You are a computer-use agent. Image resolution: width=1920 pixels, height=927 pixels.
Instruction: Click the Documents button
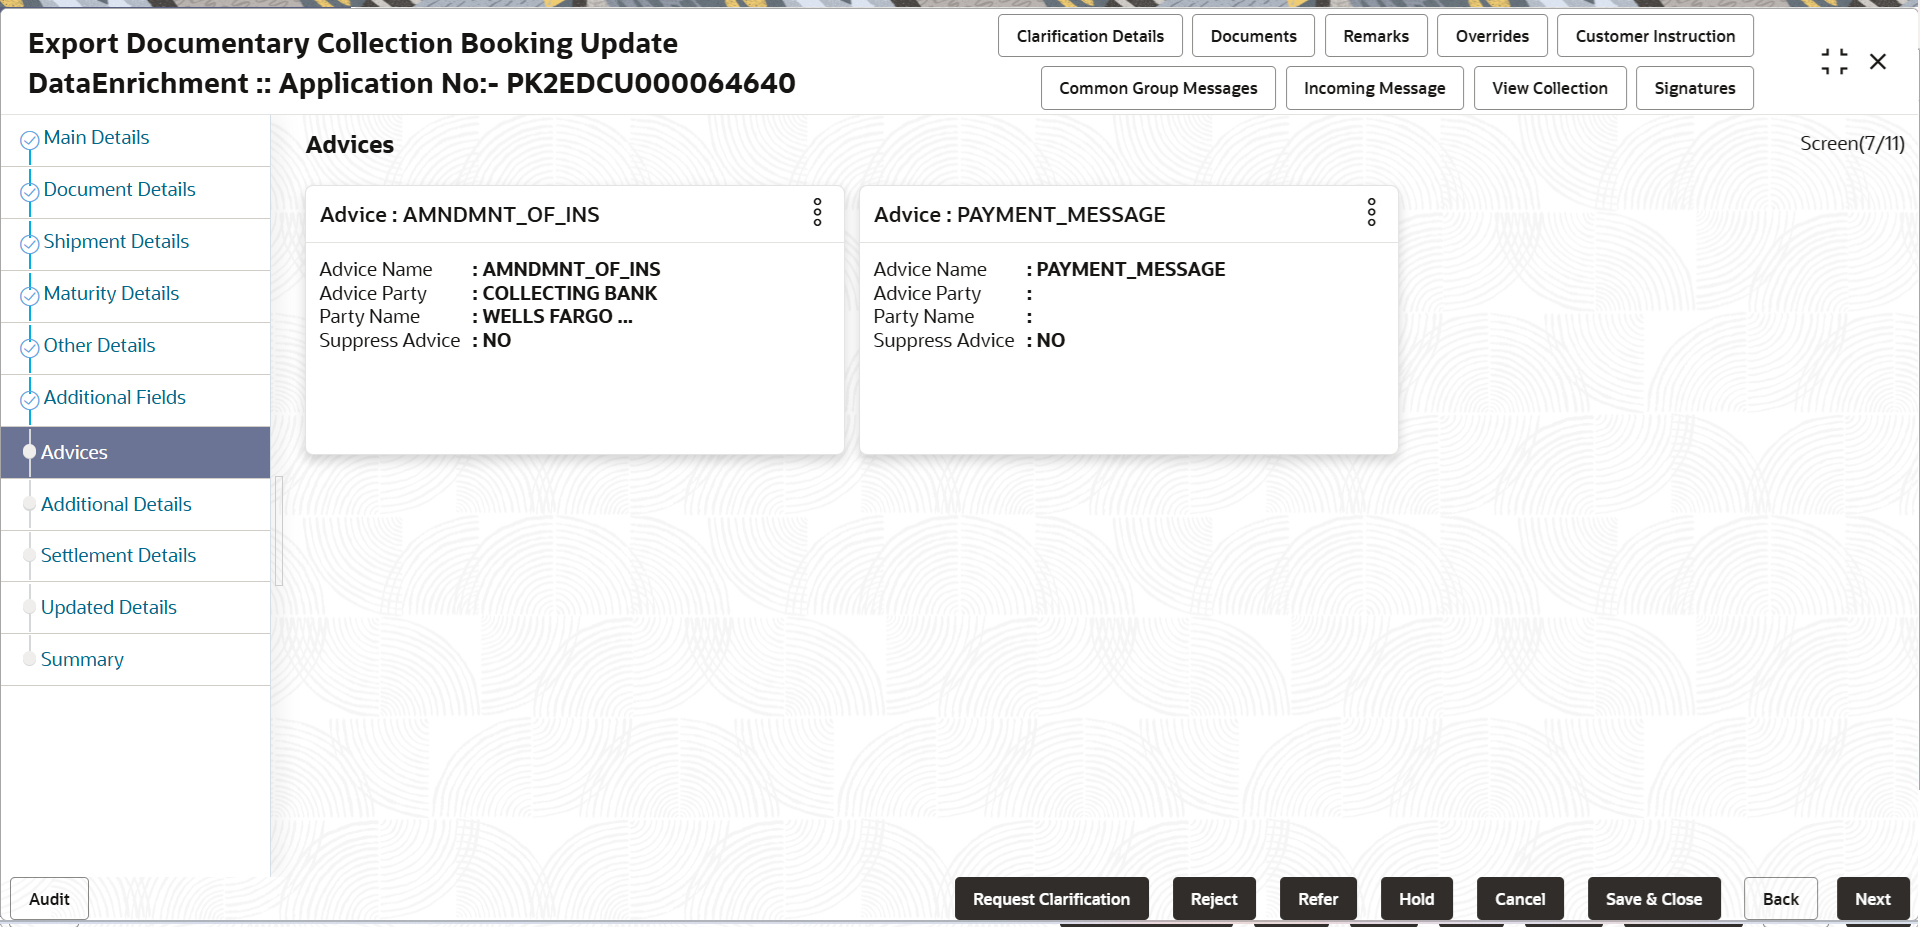coord(1253,36)
